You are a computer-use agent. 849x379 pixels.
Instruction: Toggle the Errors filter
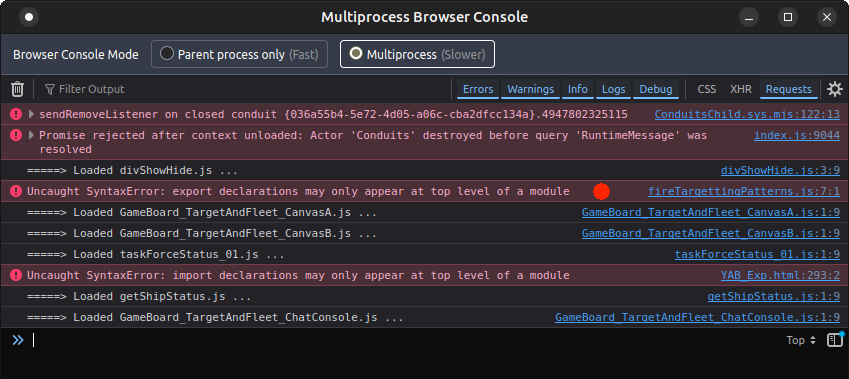tap(478, 89)
